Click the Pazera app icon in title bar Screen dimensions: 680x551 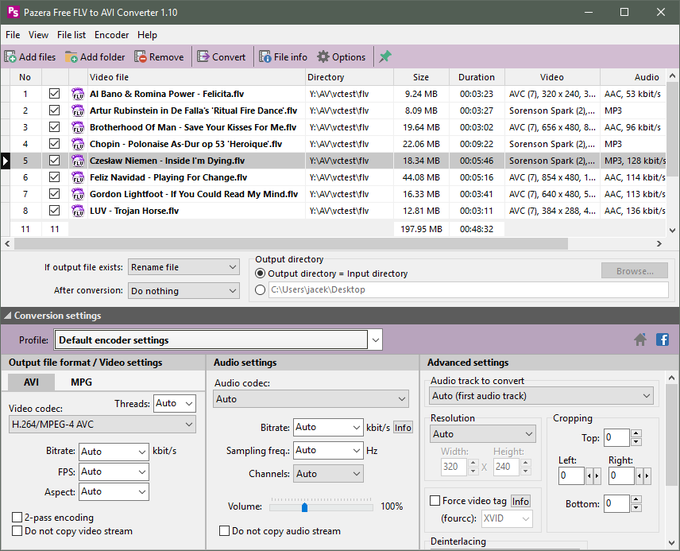pyautogui.click(x=13, y=12)
